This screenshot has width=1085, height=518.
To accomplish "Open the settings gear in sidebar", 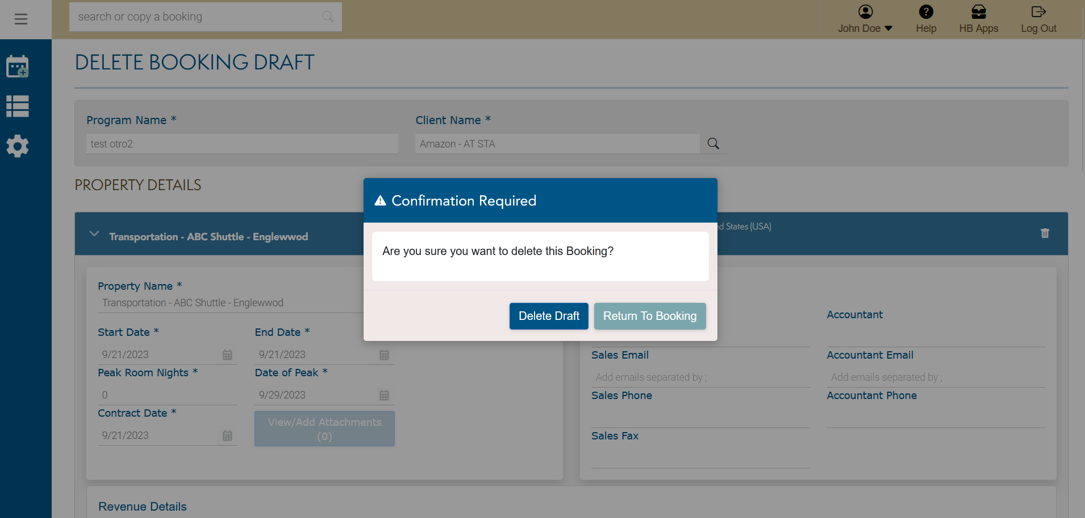I will click(x=17, y=147).
